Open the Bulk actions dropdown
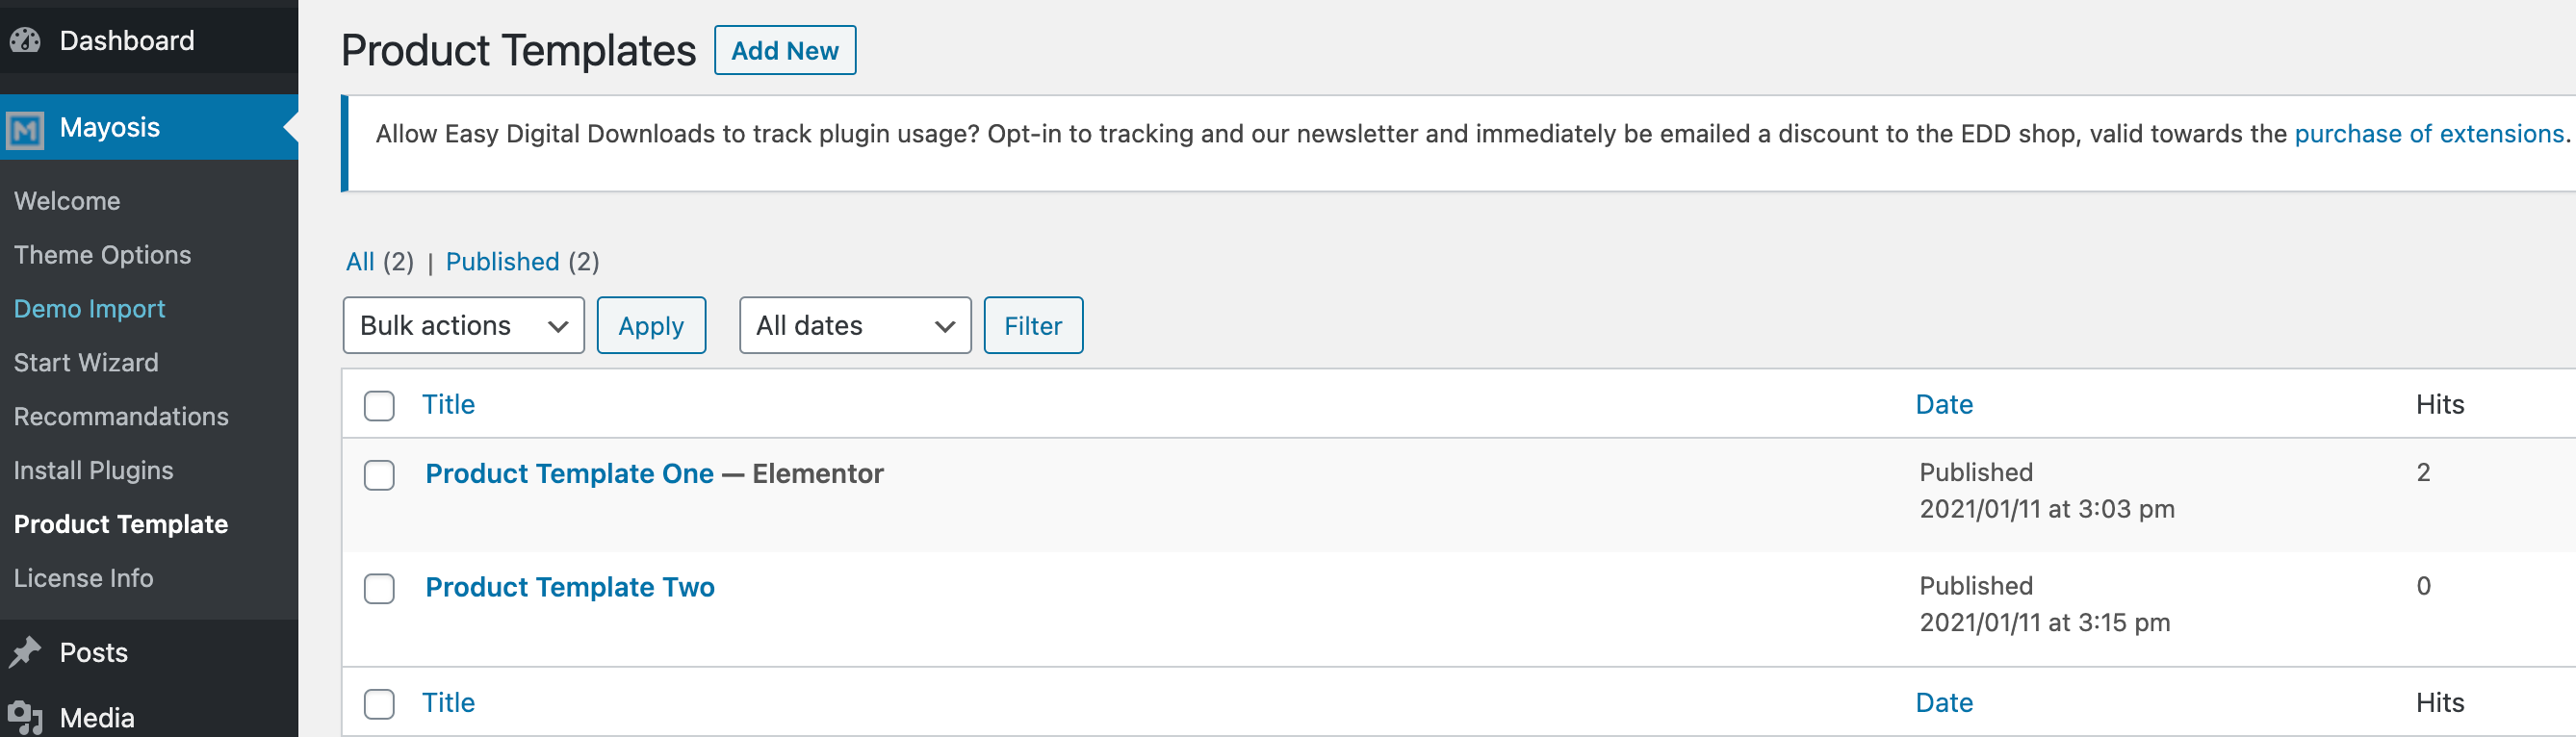This screenshot has width=2576, height=737. pos(463,325)
